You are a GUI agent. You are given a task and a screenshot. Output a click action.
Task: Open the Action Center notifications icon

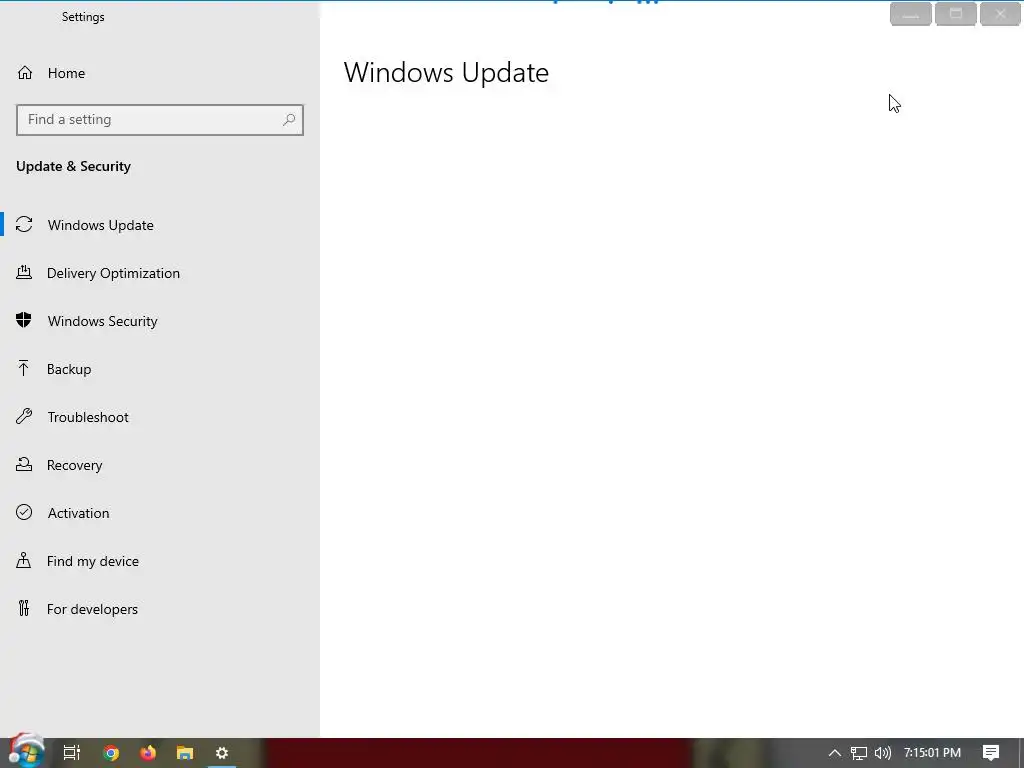[x=991, y=753]
